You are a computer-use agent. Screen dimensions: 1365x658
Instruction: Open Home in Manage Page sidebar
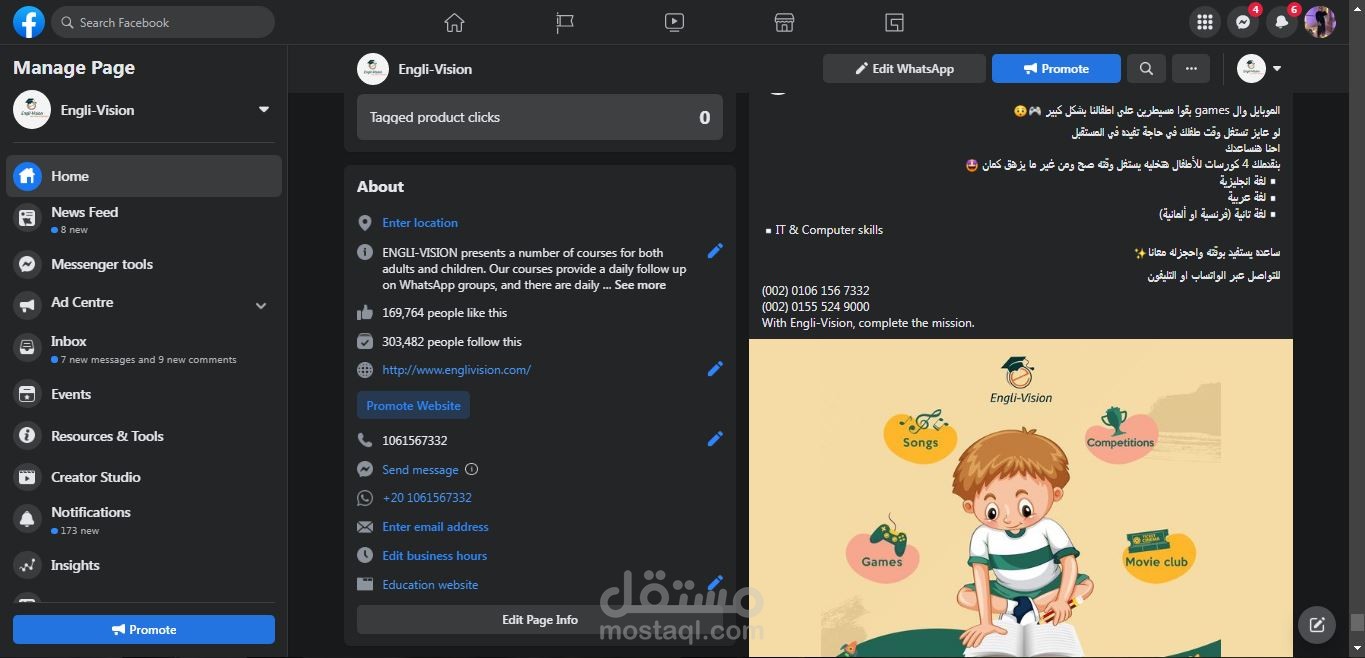coord(146,176)
